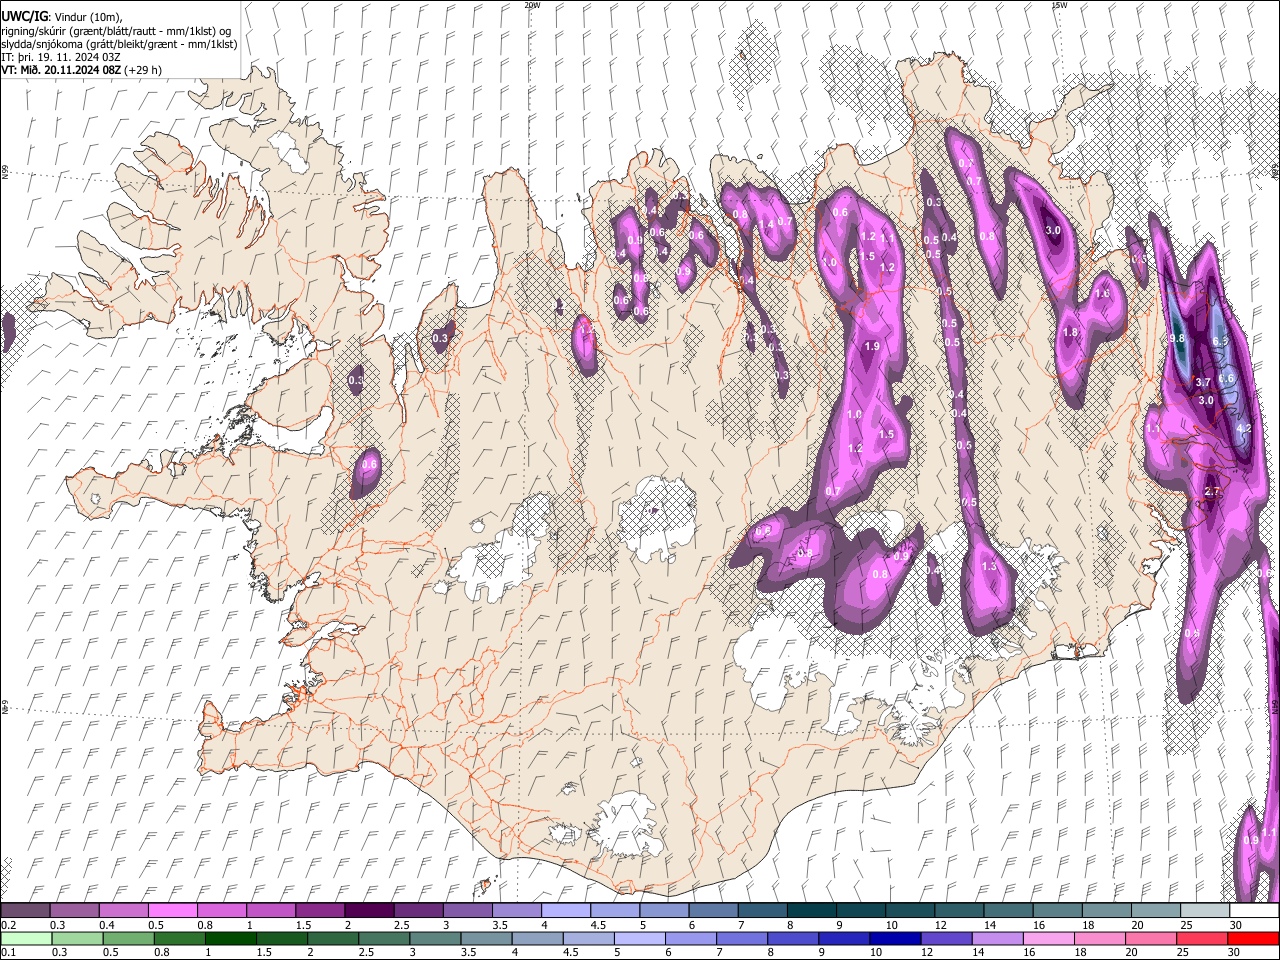Click the 2.7 precipitation value label

1213,492
